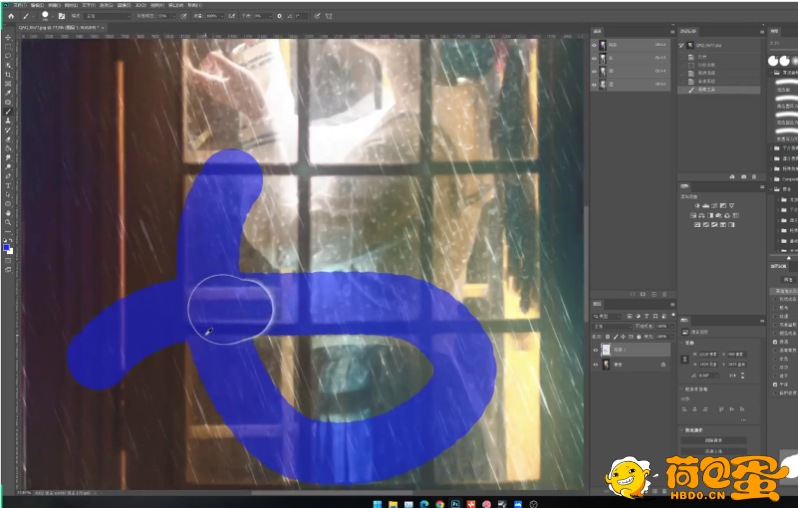
Task: Open the brush preset picker arrow beside size circle
Action: [x=52, y=16]
